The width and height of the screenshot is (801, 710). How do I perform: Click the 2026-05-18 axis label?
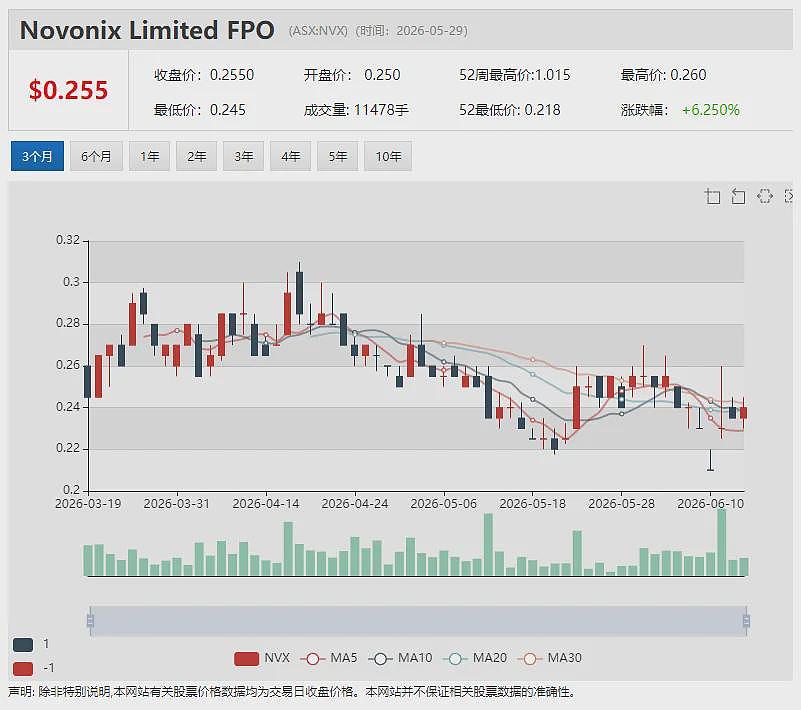[x=532, y=504]
